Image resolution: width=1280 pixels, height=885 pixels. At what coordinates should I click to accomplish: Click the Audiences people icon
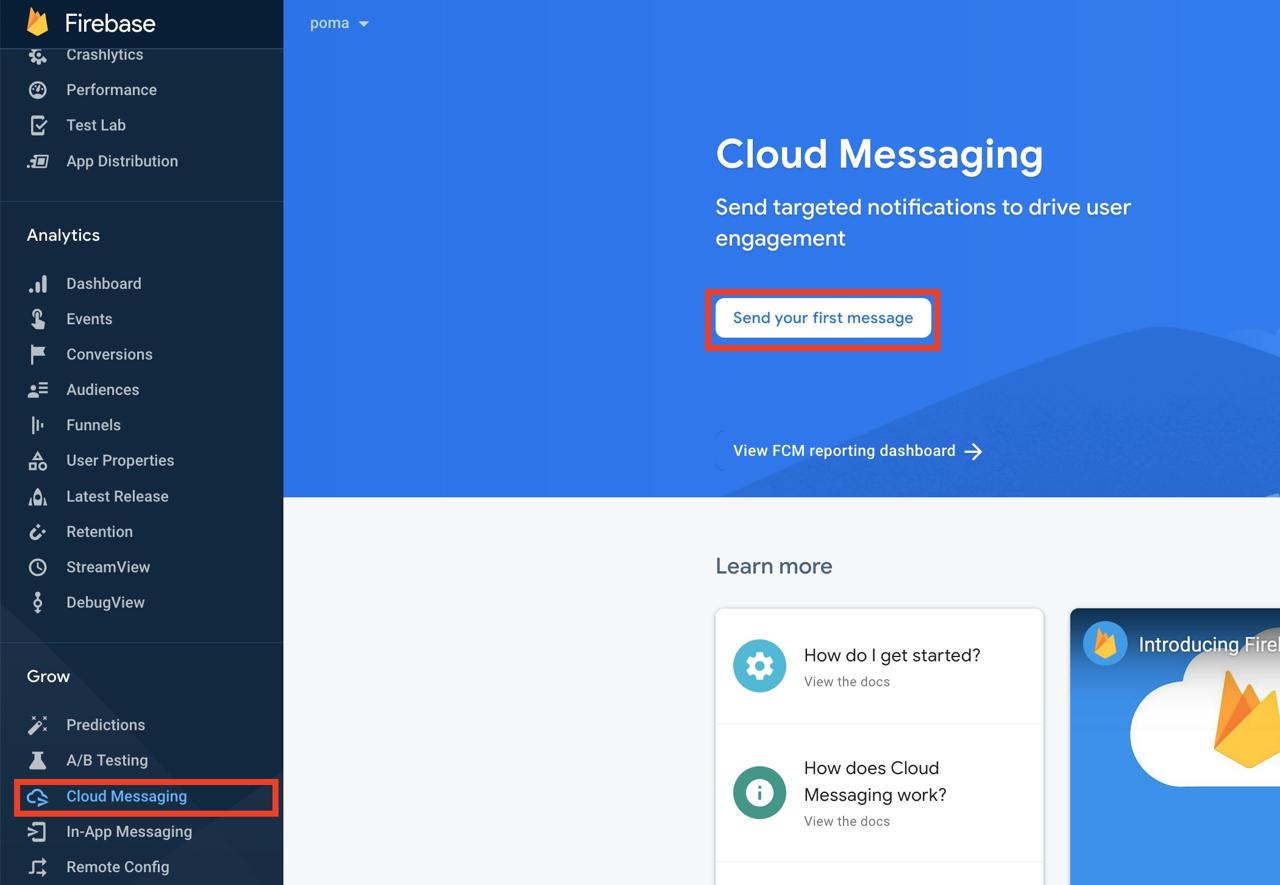[38, 390]
